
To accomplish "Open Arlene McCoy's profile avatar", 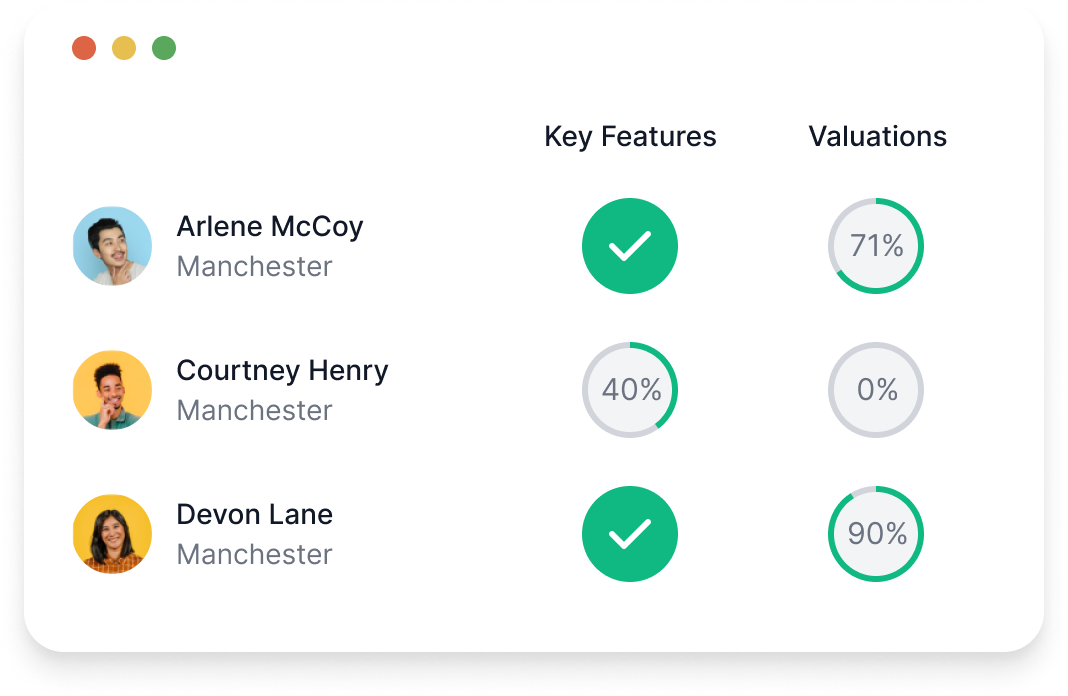I will 112,246.
